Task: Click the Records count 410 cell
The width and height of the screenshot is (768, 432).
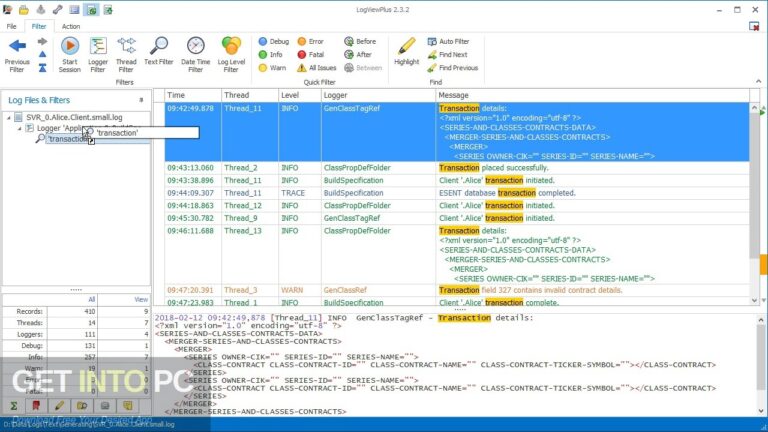Action: (72, 312)
